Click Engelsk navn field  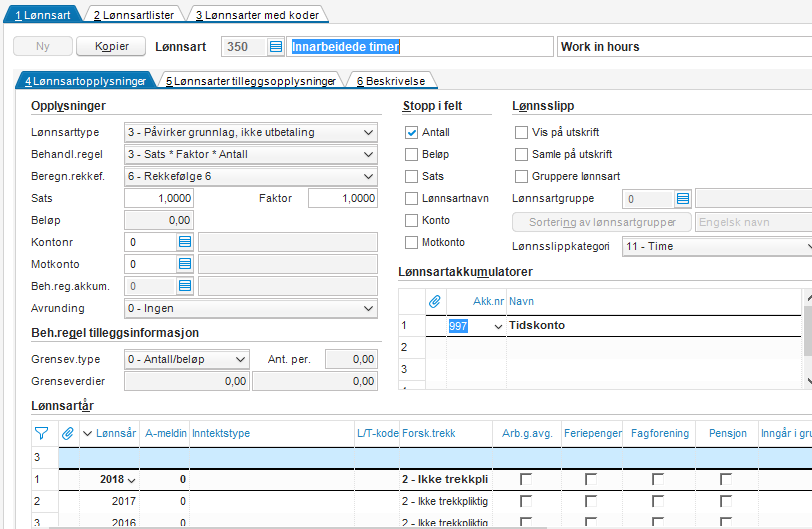(753, 222)
